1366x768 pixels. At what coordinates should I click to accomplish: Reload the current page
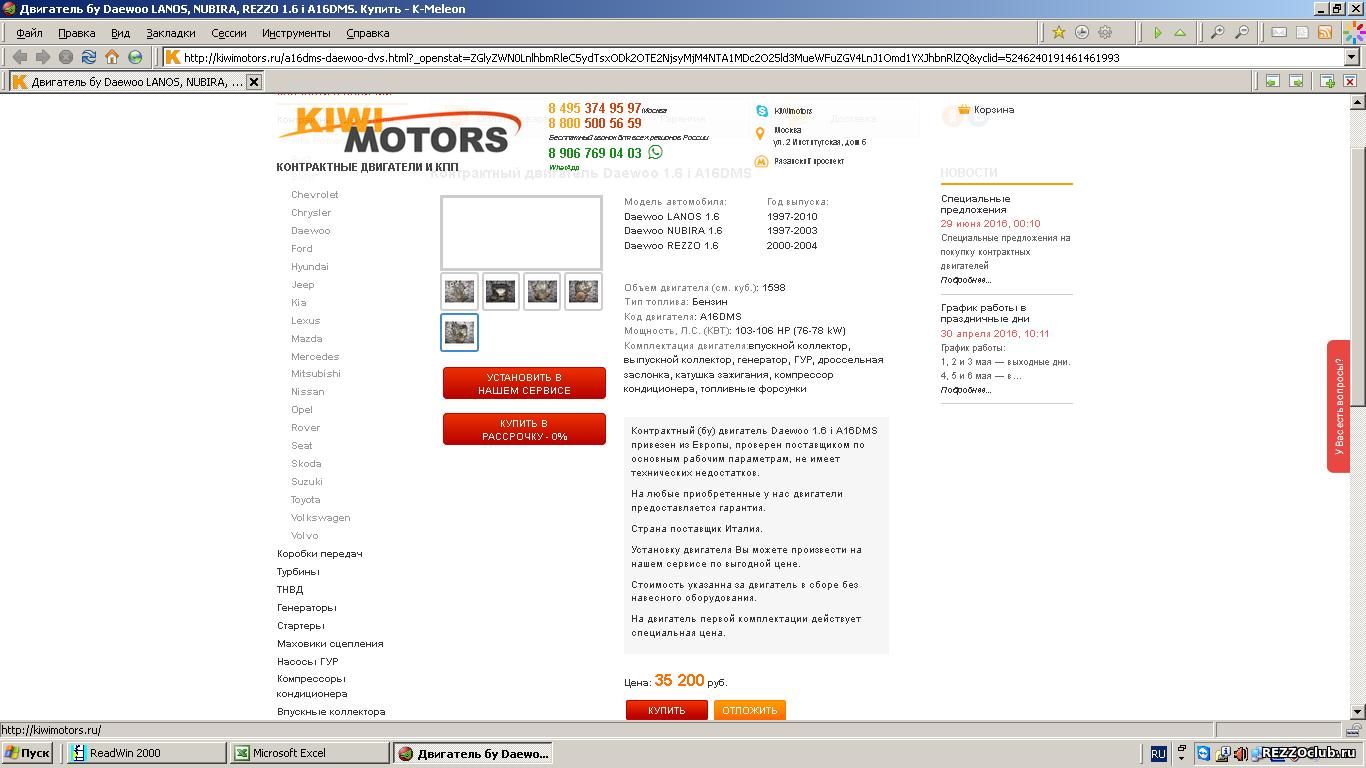pos(89,58)
